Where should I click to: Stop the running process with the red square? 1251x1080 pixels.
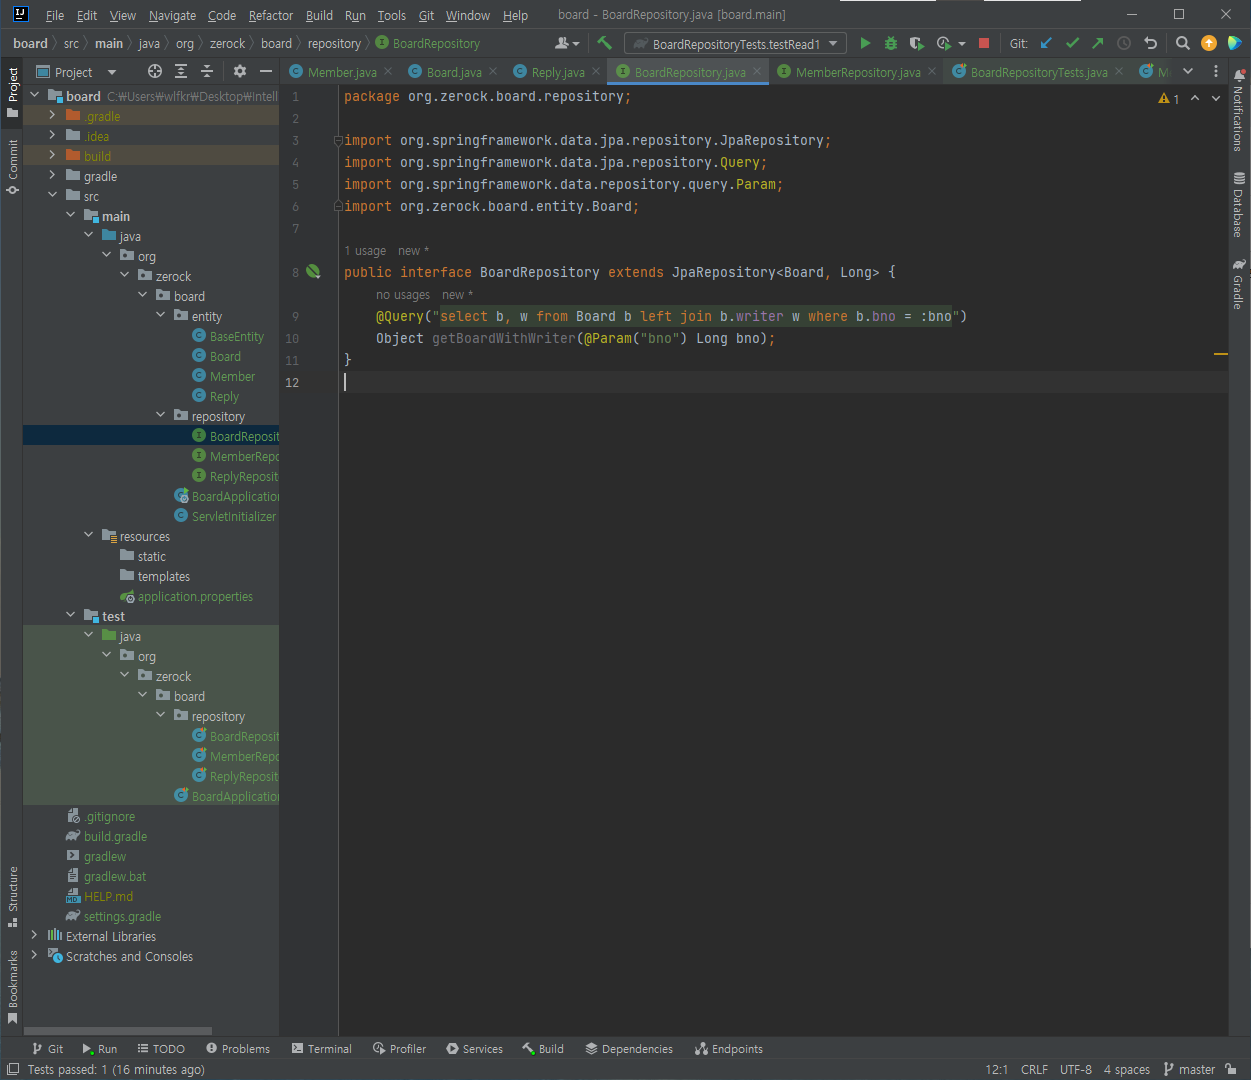984,43
